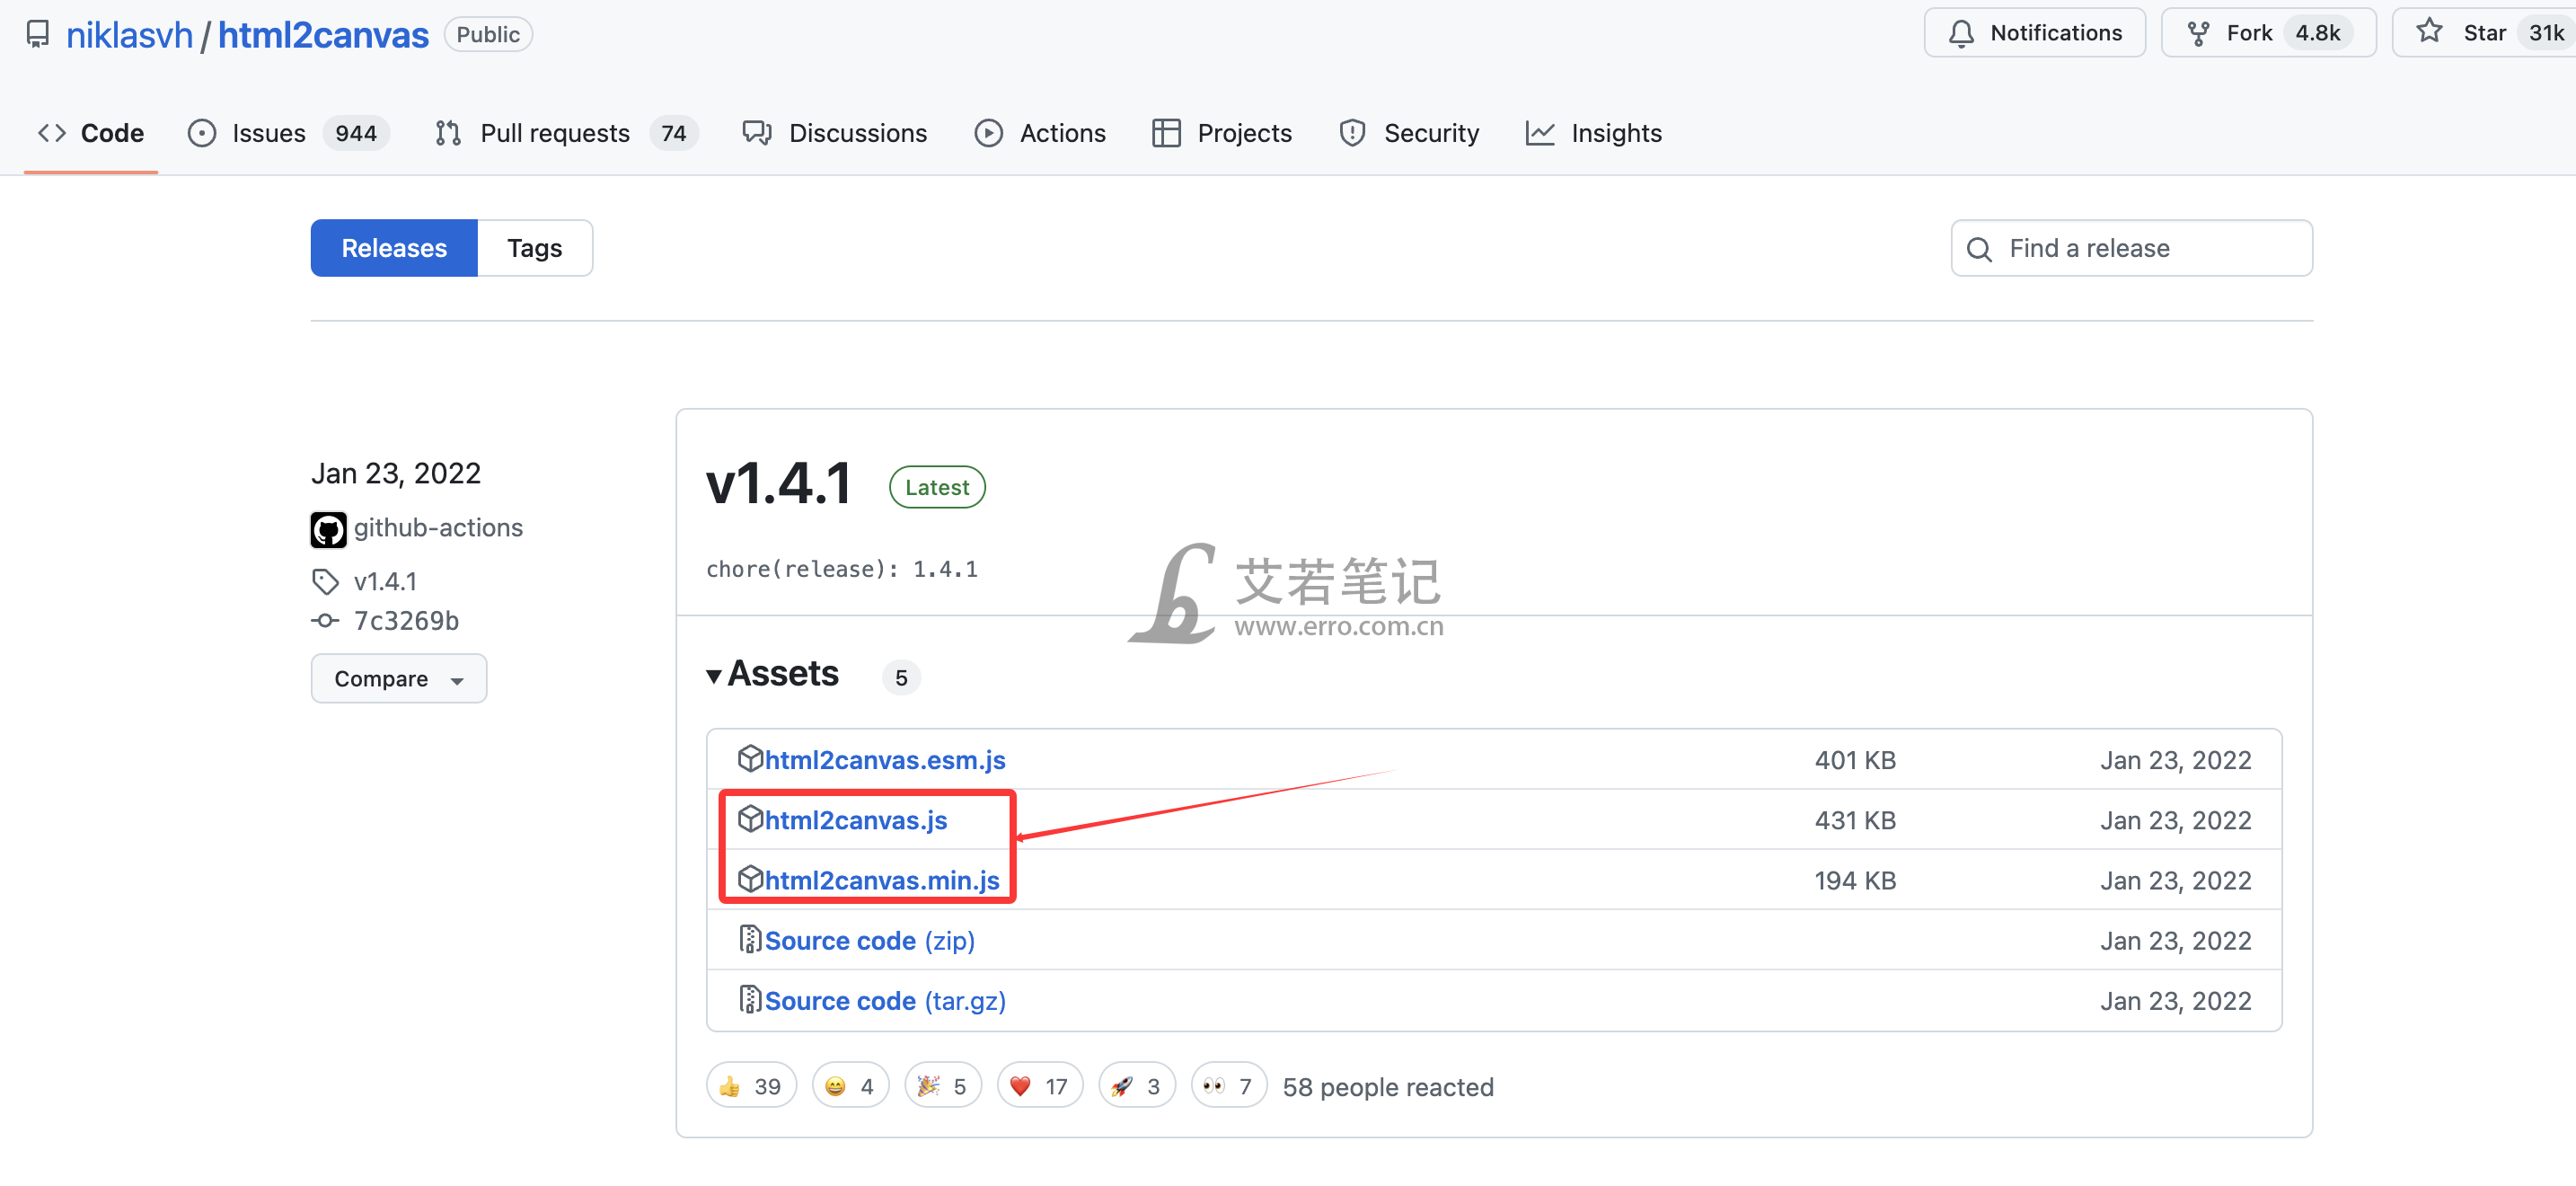Viewport: 2576px width, 1186px height.
Task: Click the package icon for html2canvas.min.js
Action: coord(750,879)
